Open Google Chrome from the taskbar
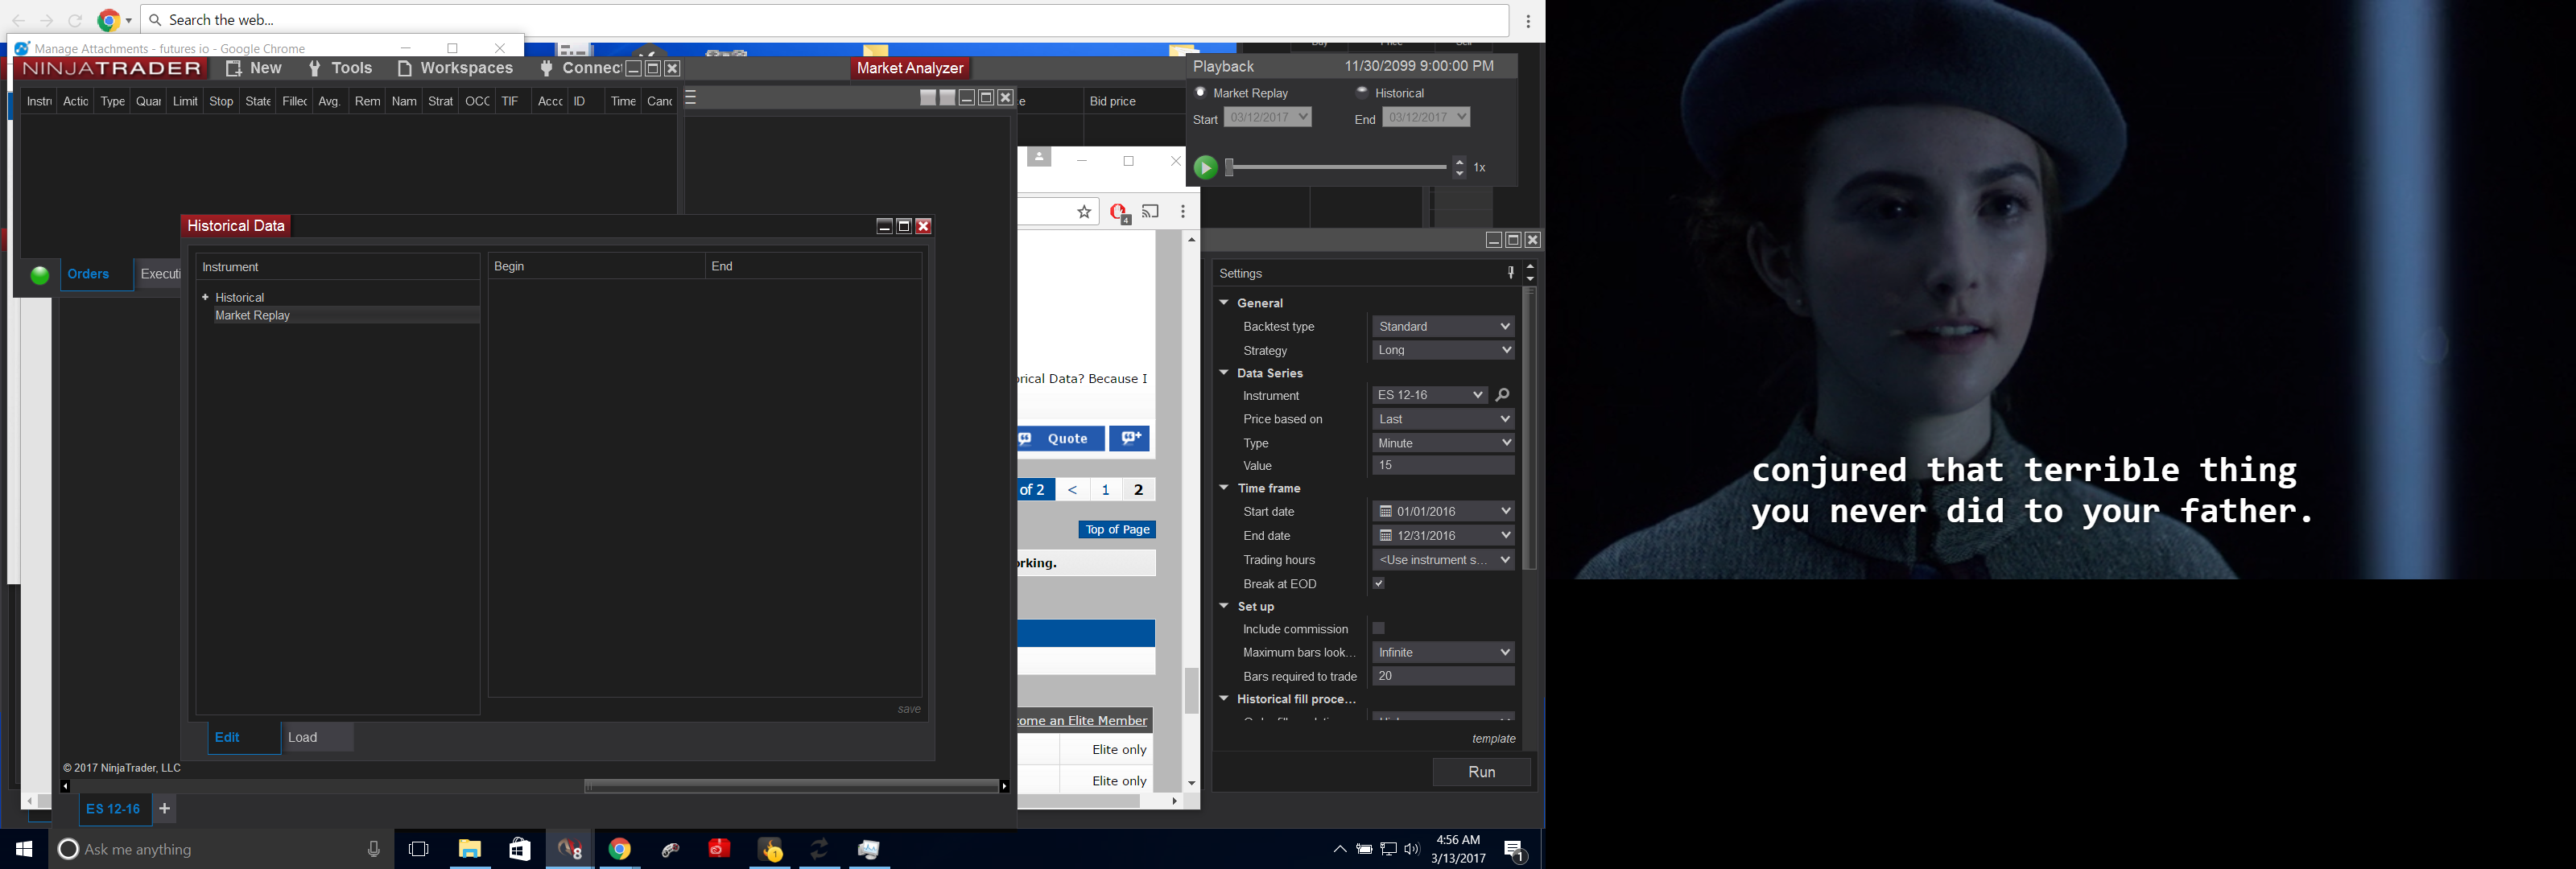2576x869 pixels. tap(620, 849)
